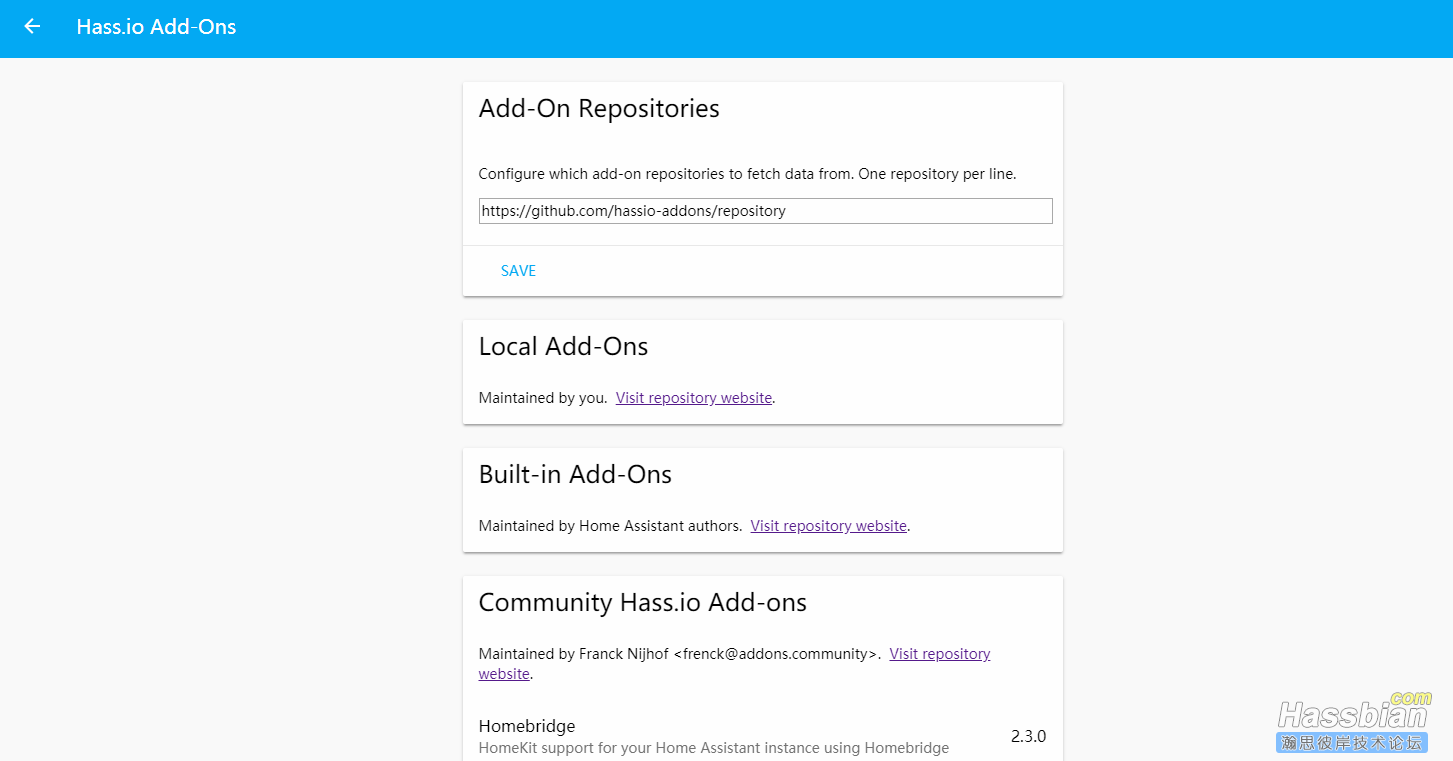
Task: Click the 'Maintained by Franck Nijhof' text
Action: coord(679,654)
